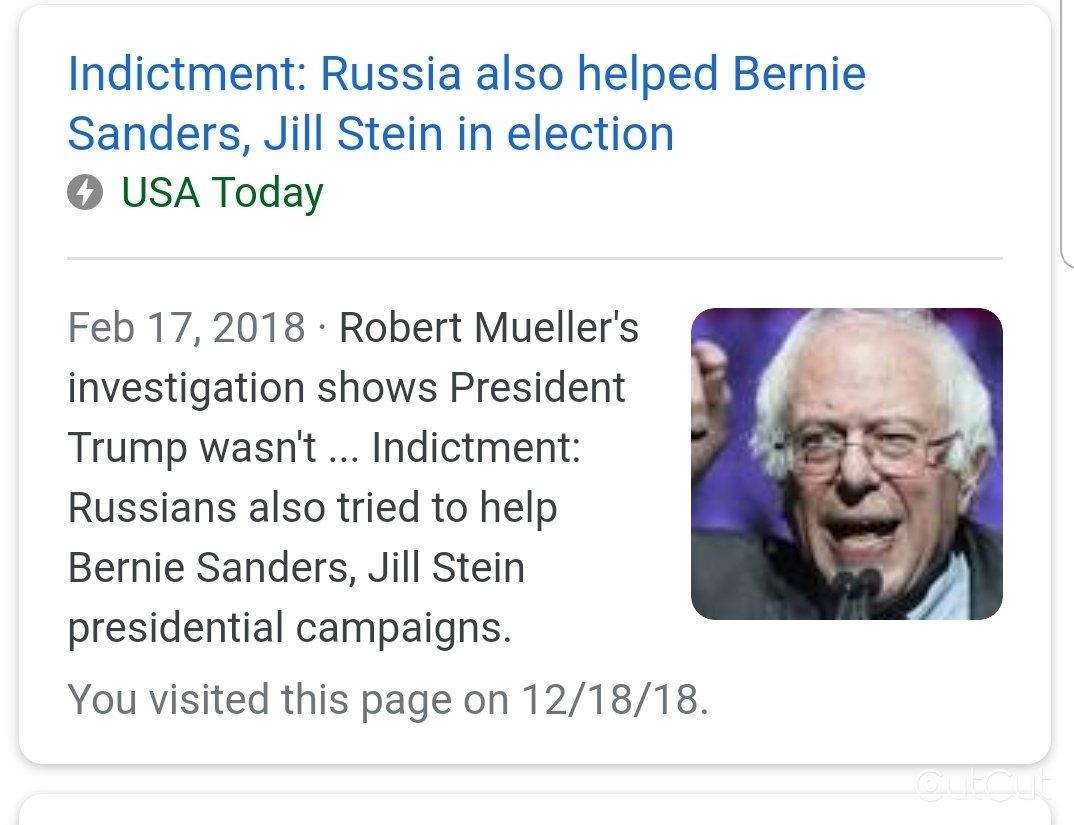
Task: Open the article thumbnail photo
Action: click(847, 464)
